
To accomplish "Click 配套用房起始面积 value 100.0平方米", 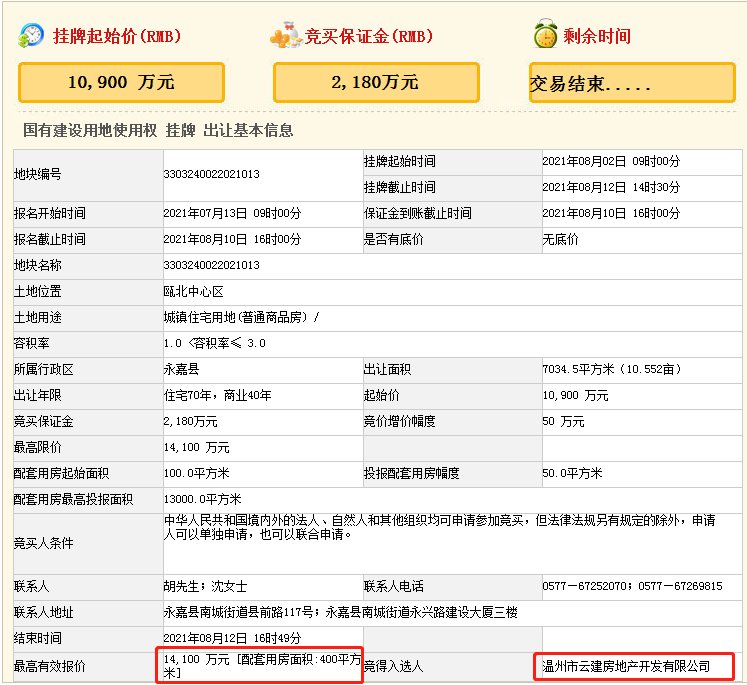I will click(x=196, y=473).
